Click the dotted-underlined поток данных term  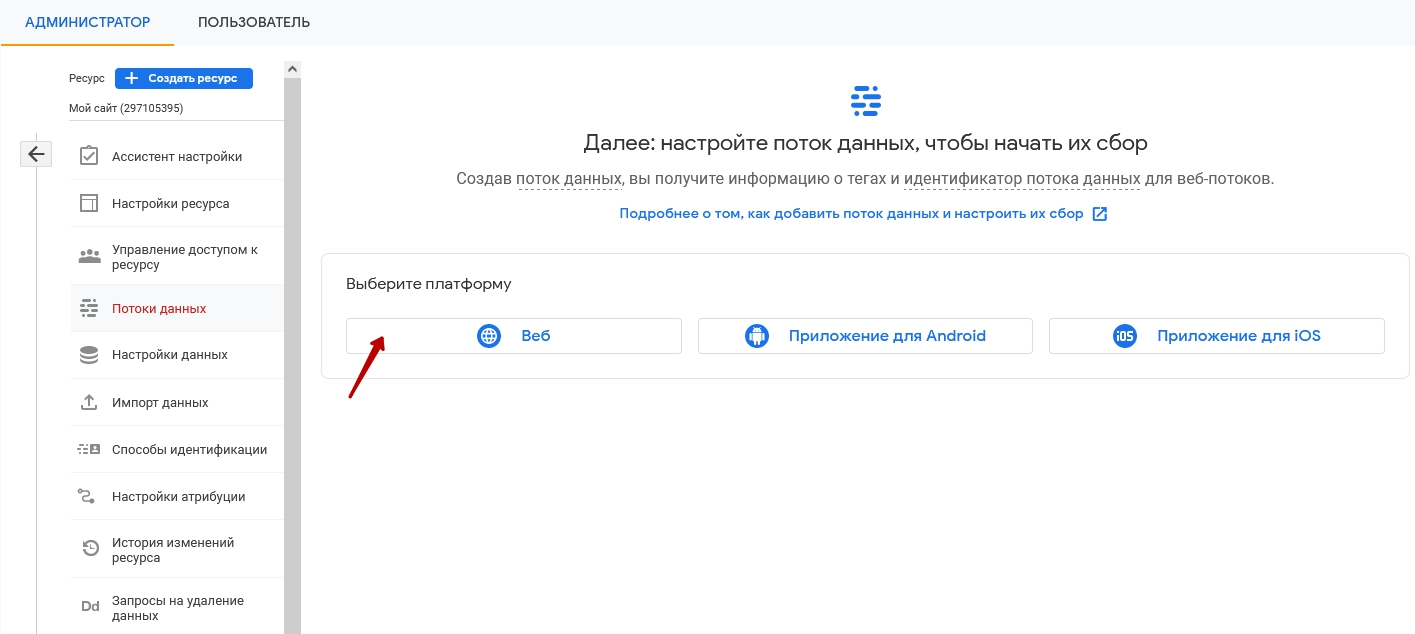pos(569,179)
